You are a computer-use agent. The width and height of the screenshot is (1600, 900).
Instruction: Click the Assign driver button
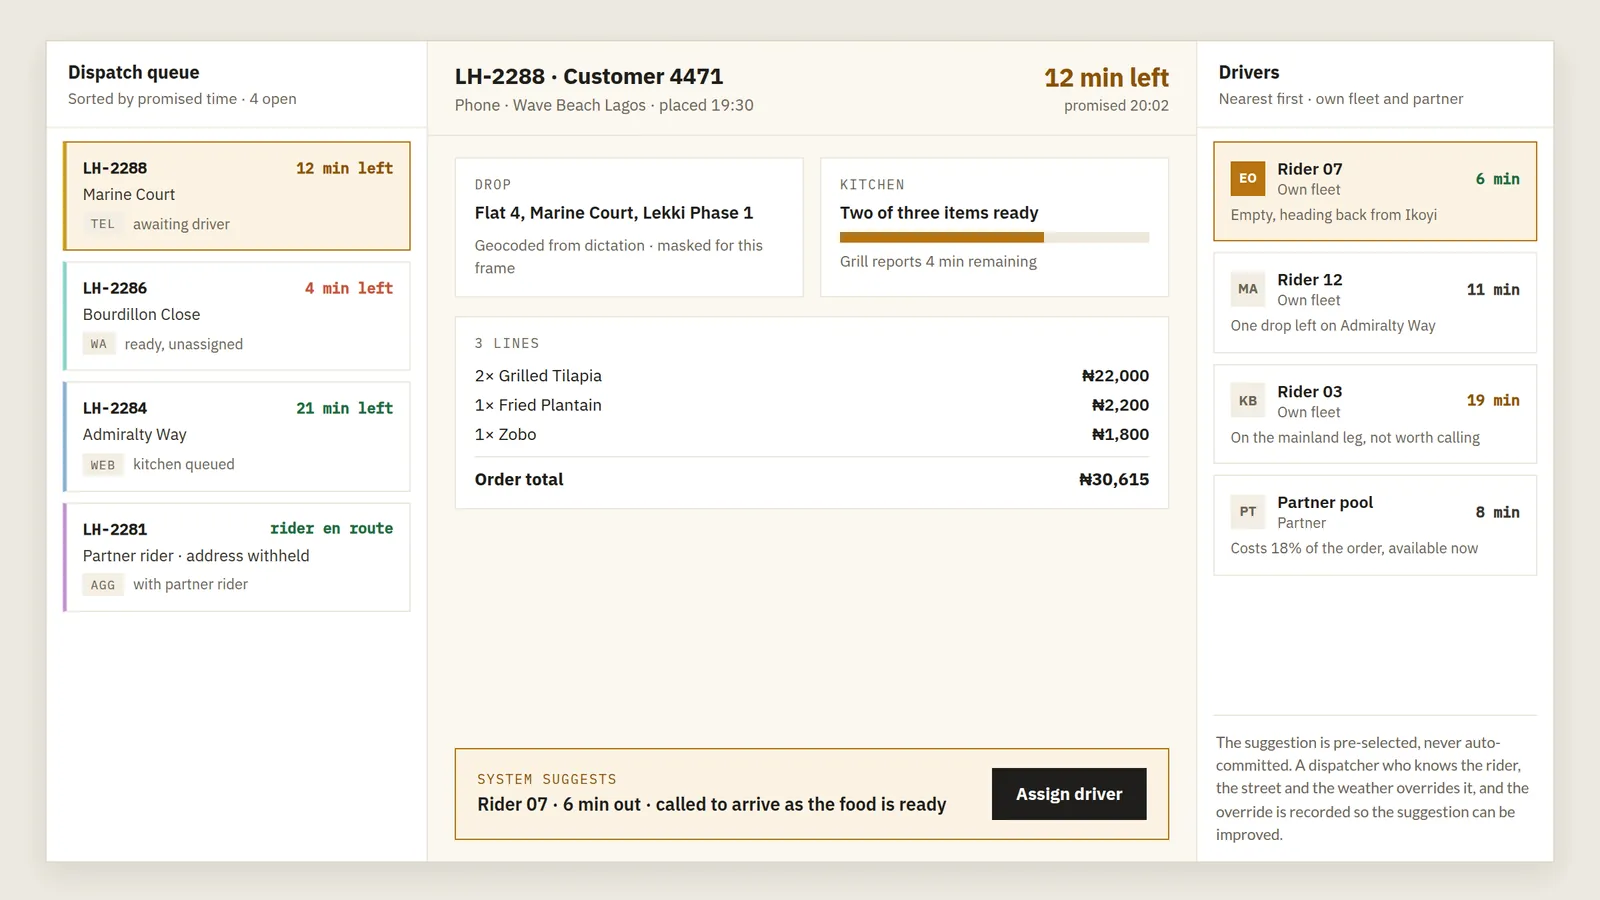1069,794
